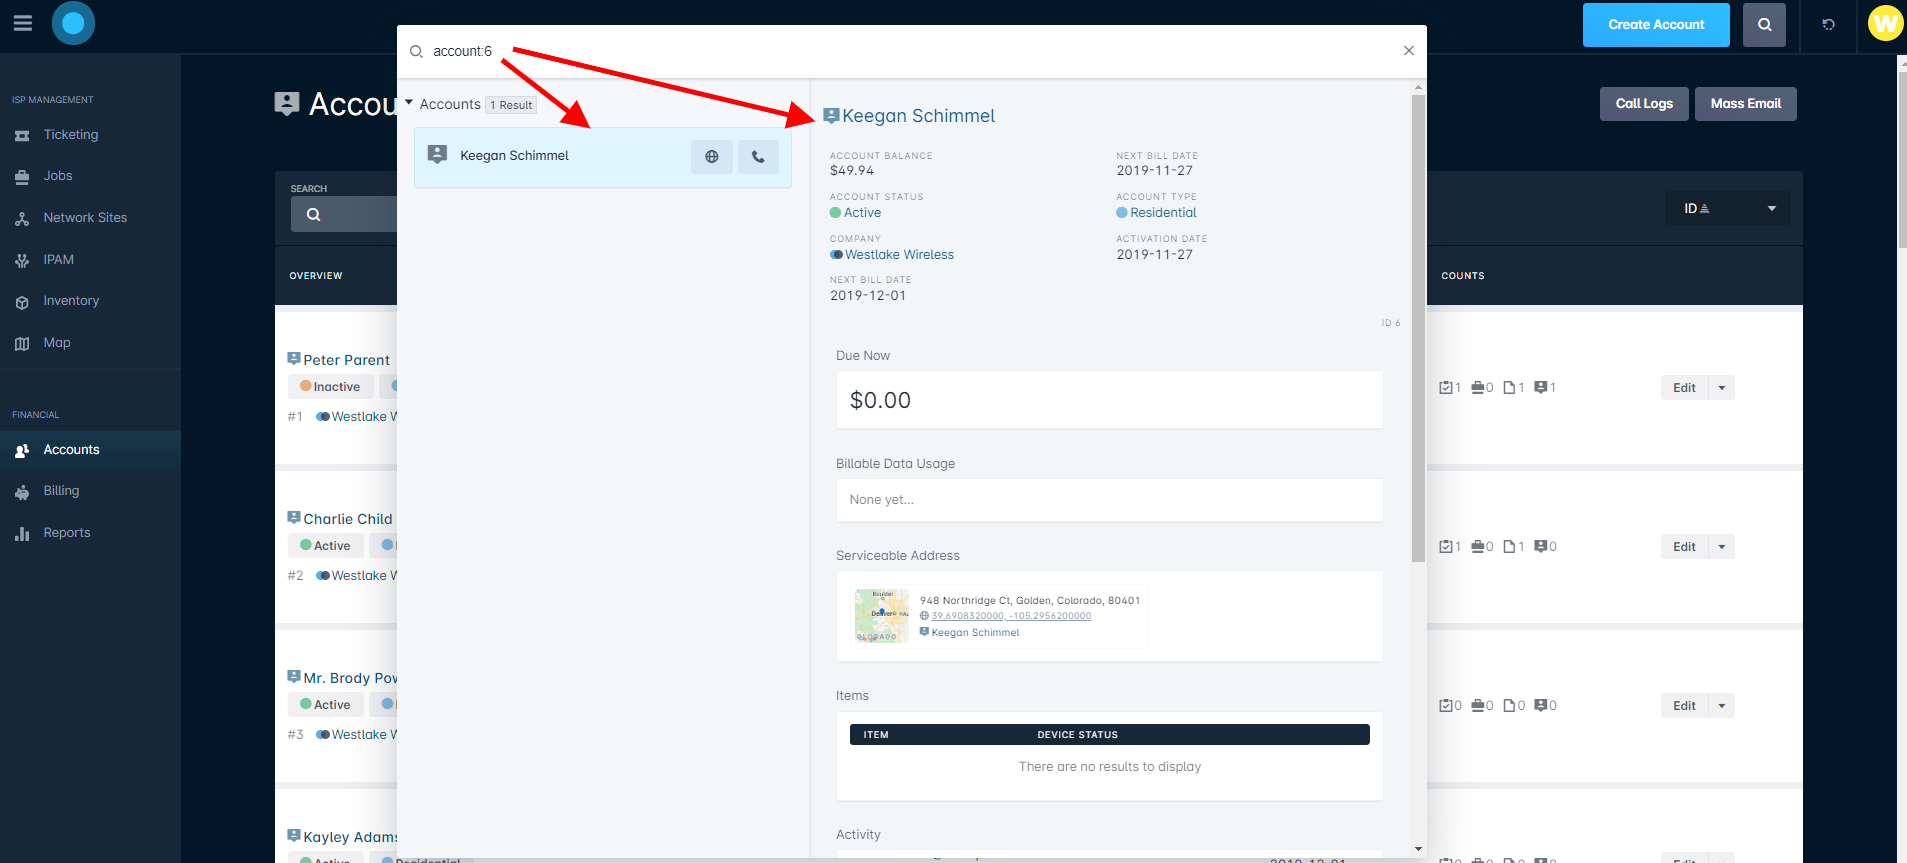Click the Map sidebar icon

pyautogui.click(x=22, y=344)
